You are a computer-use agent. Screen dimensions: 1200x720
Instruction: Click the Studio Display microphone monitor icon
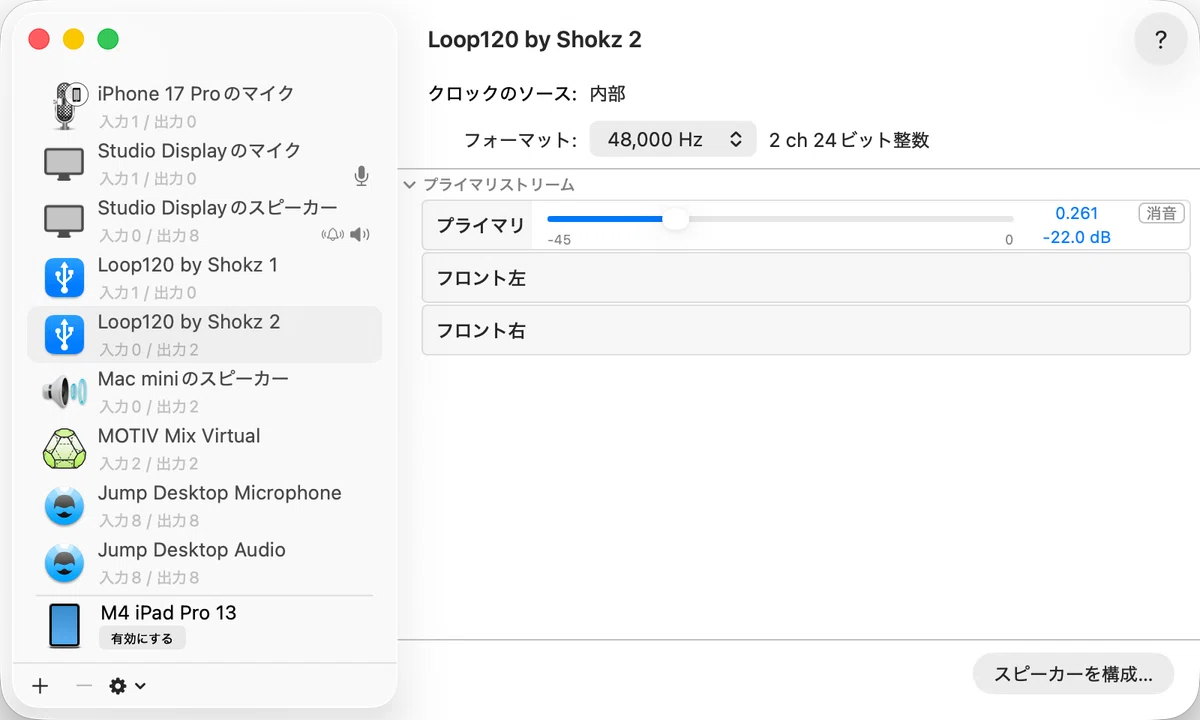coord(65,164)
